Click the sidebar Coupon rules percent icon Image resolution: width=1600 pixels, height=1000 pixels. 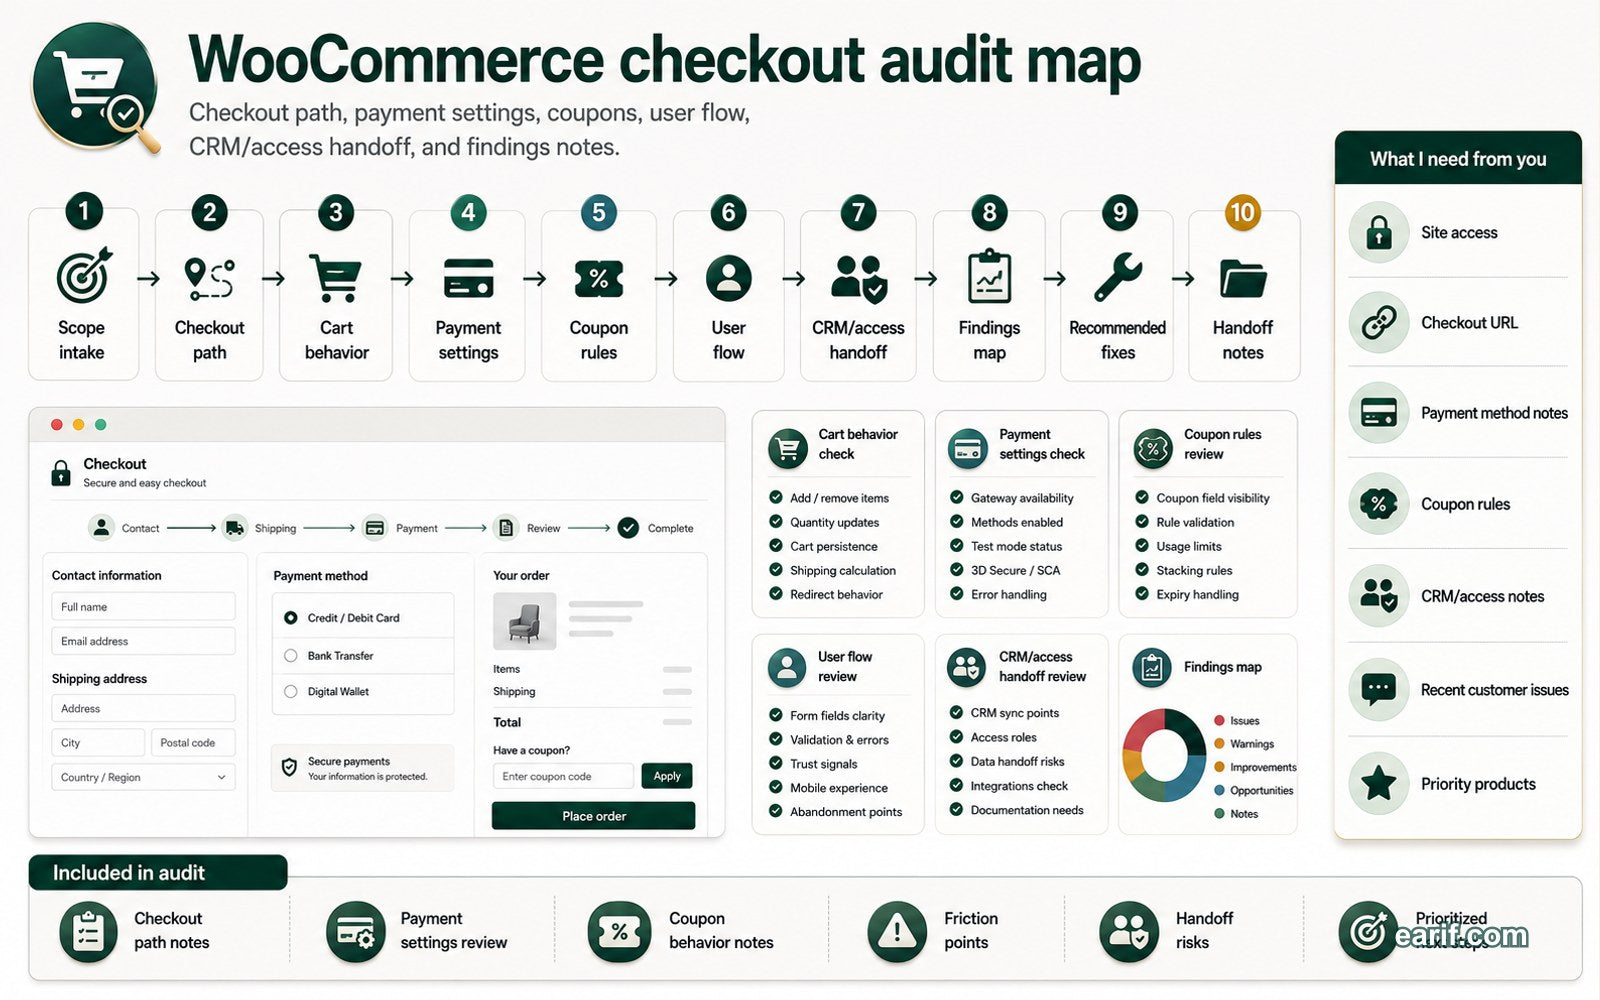pyautogui.click(x=1379, y=504)
